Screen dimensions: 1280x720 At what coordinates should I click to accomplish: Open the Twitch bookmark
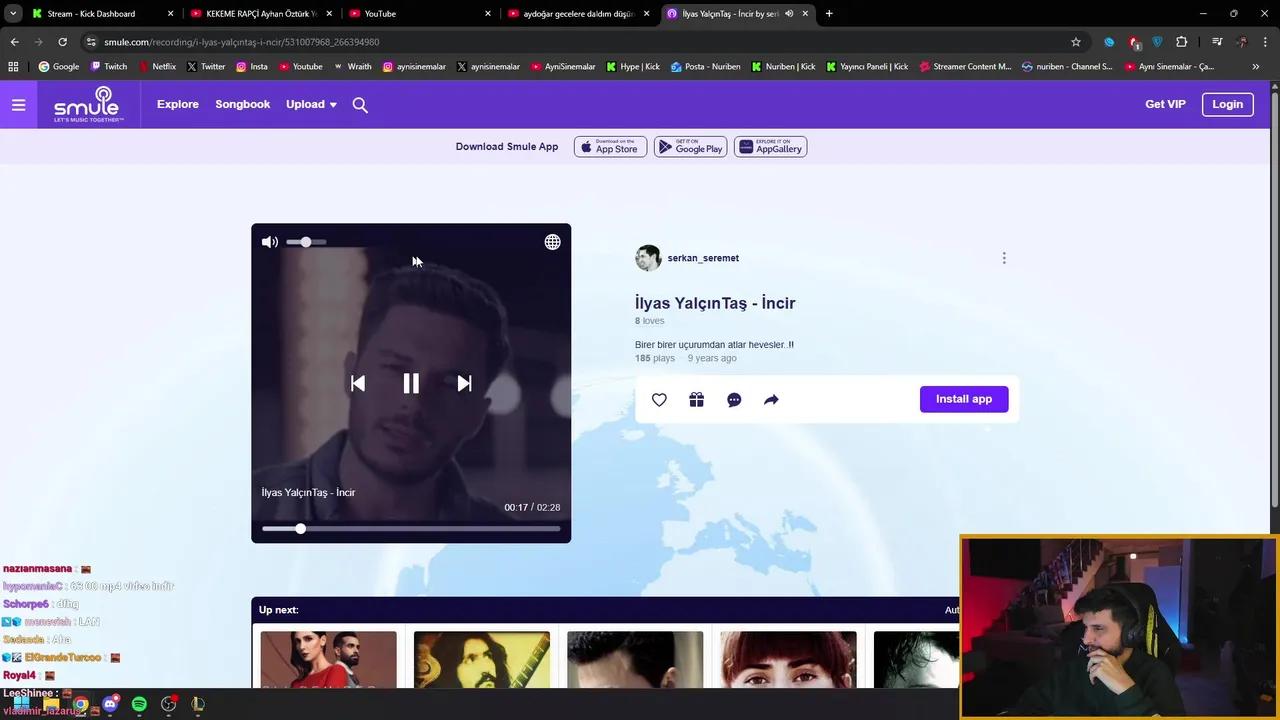tap(108, 67)
